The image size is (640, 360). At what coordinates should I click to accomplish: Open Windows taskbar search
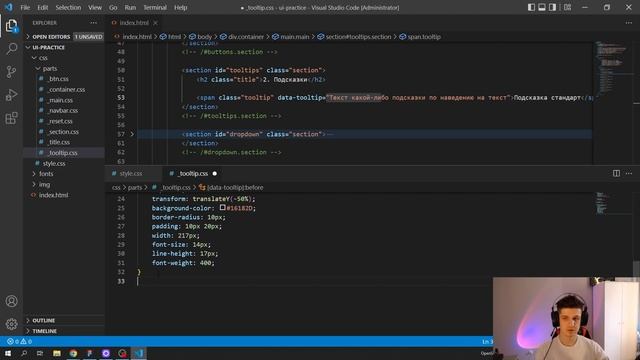[24, 353]
